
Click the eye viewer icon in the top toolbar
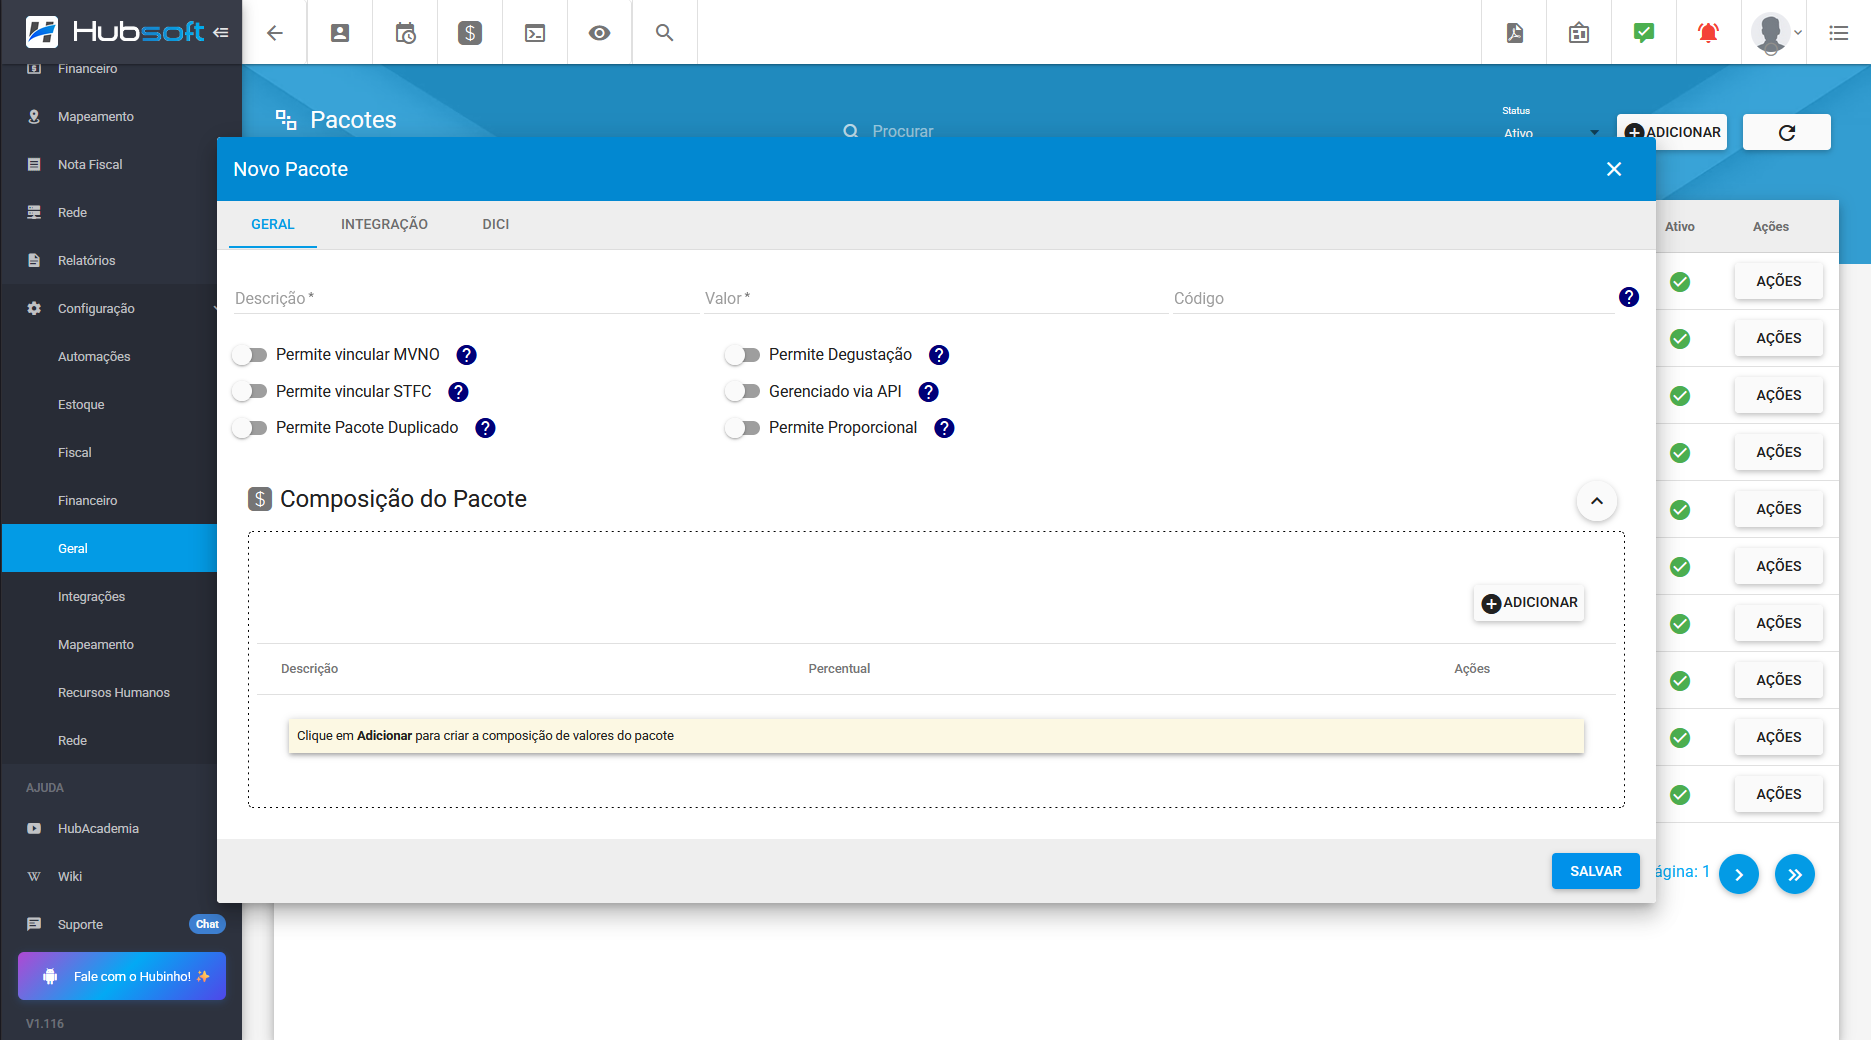[599, 32]
